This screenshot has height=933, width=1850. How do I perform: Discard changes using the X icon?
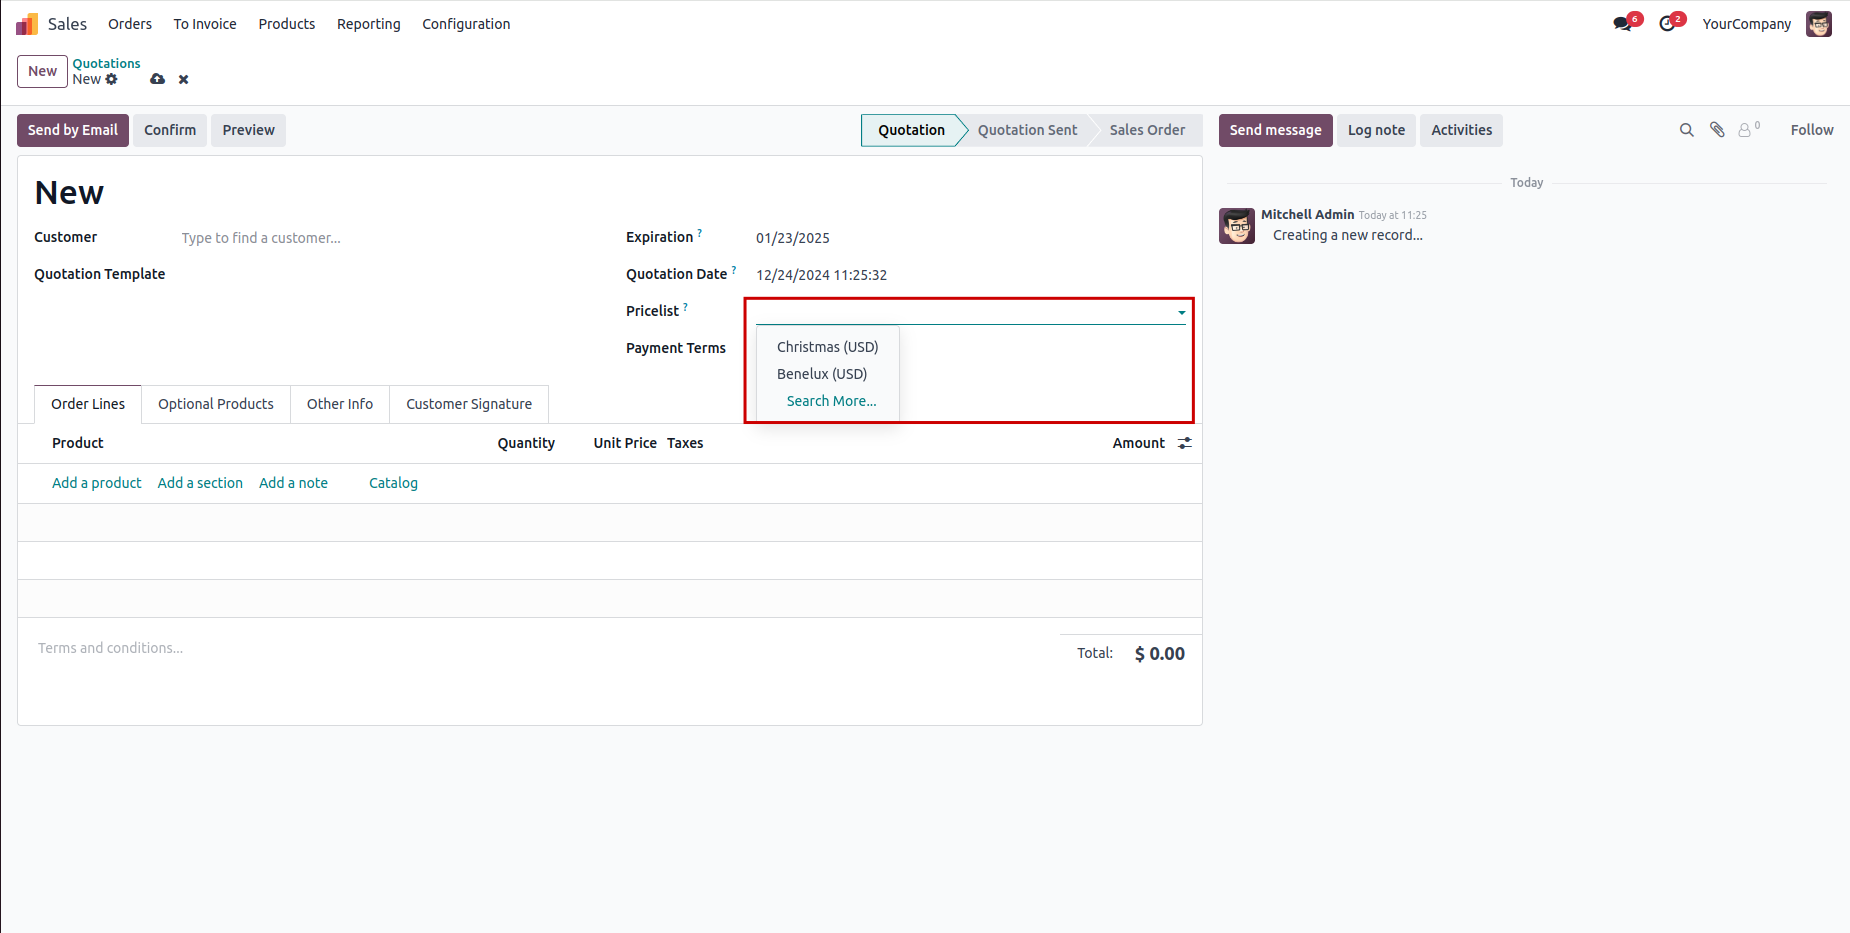pos(184,79)
